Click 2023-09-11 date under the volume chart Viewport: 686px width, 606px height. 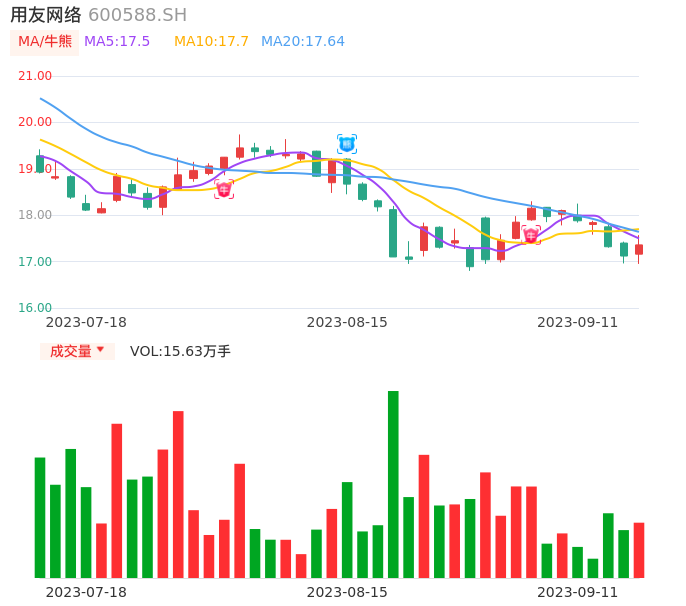click(x=578, y=592)
